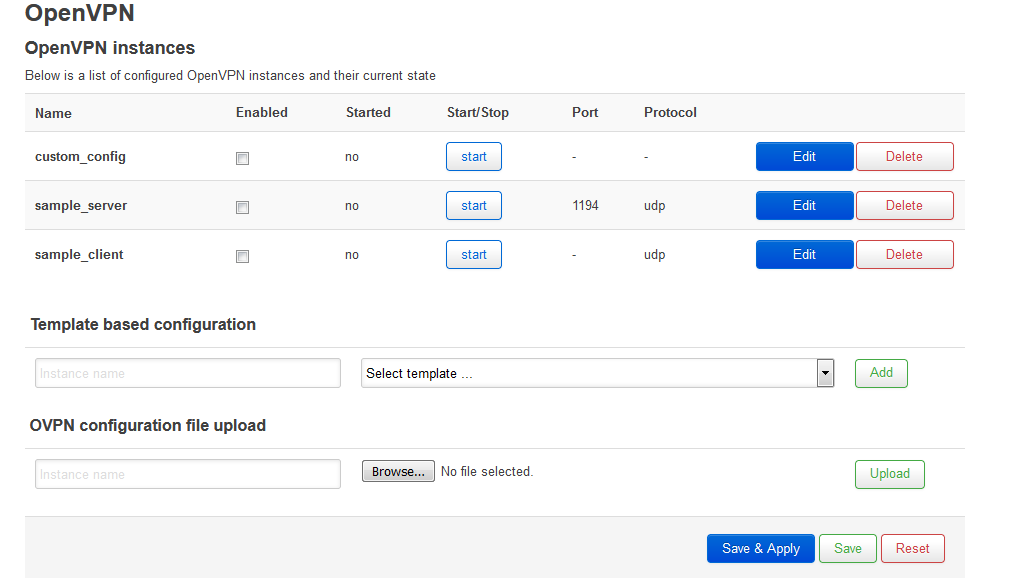Focus the template Instance name field
This screenshot has height=578, width=1028.
[x=188, y=373]
